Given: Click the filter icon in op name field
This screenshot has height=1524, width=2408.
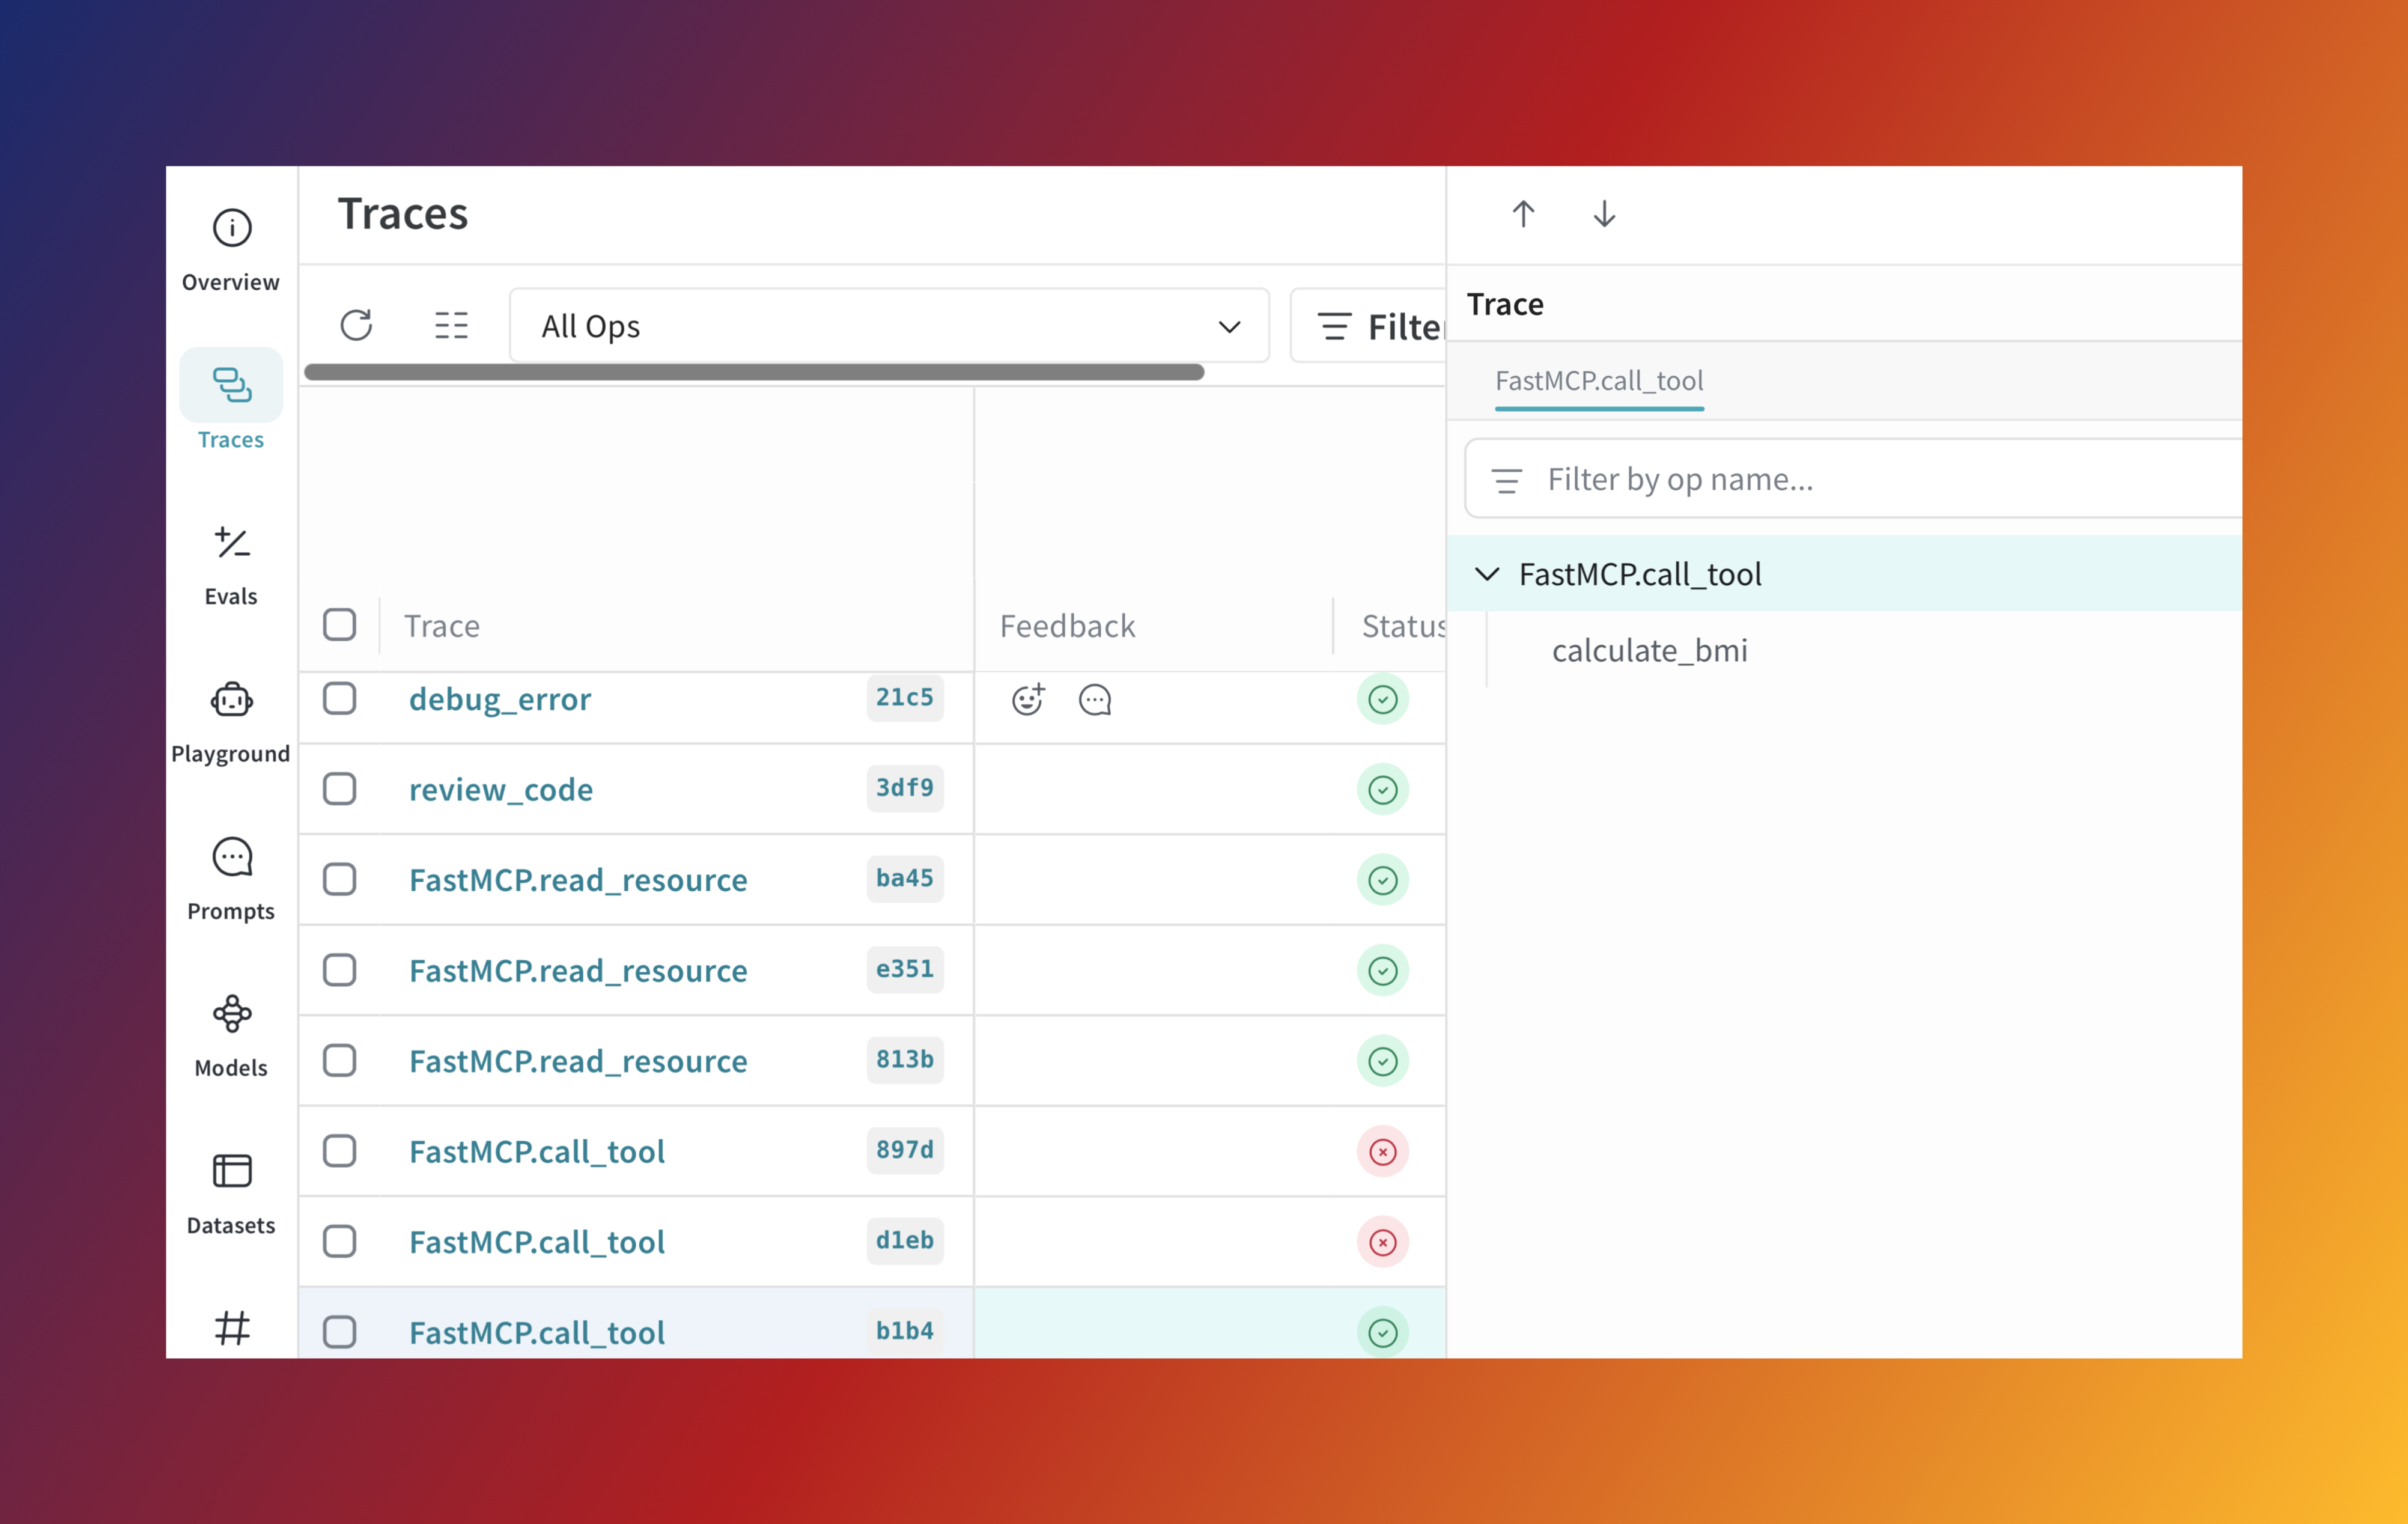Looking at the screenshot, I should tap(1506, 480).
